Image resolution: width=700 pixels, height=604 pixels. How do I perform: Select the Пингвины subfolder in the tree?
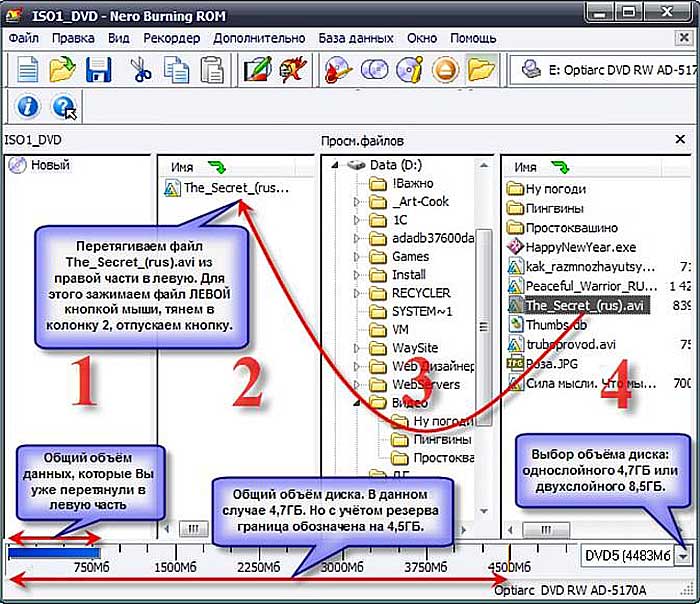coord(431,439)
